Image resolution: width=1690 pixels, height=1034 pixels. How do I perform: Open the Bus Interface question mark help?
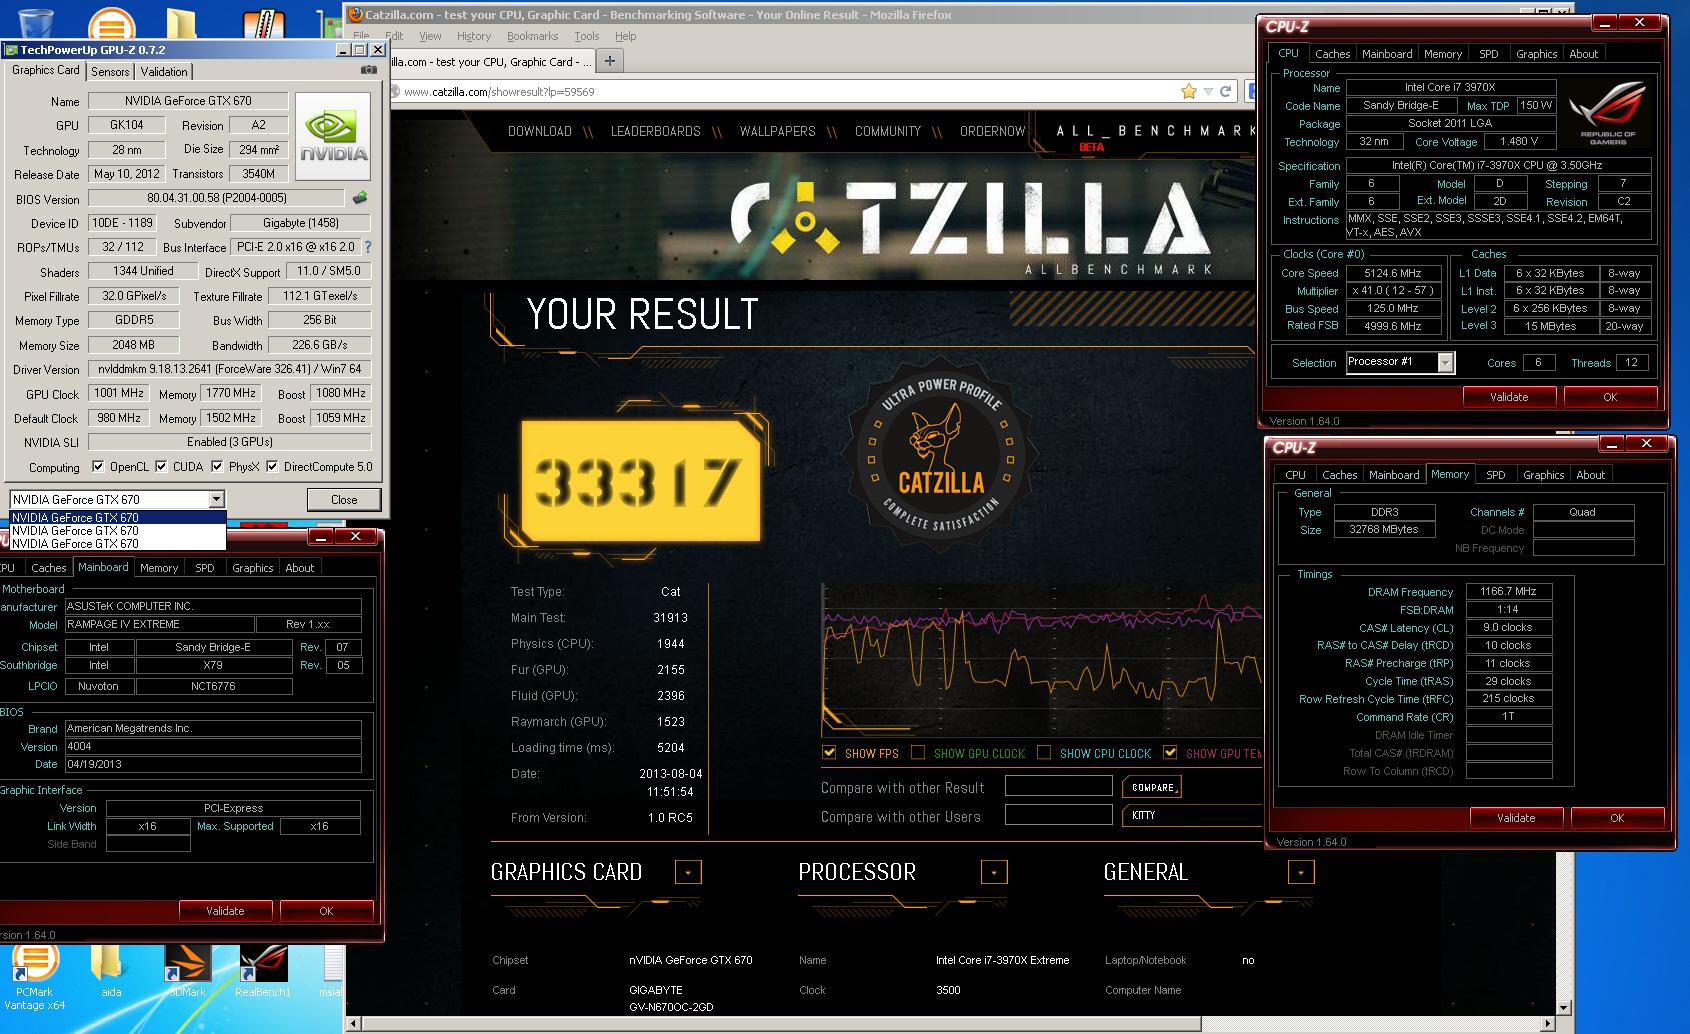367,247
